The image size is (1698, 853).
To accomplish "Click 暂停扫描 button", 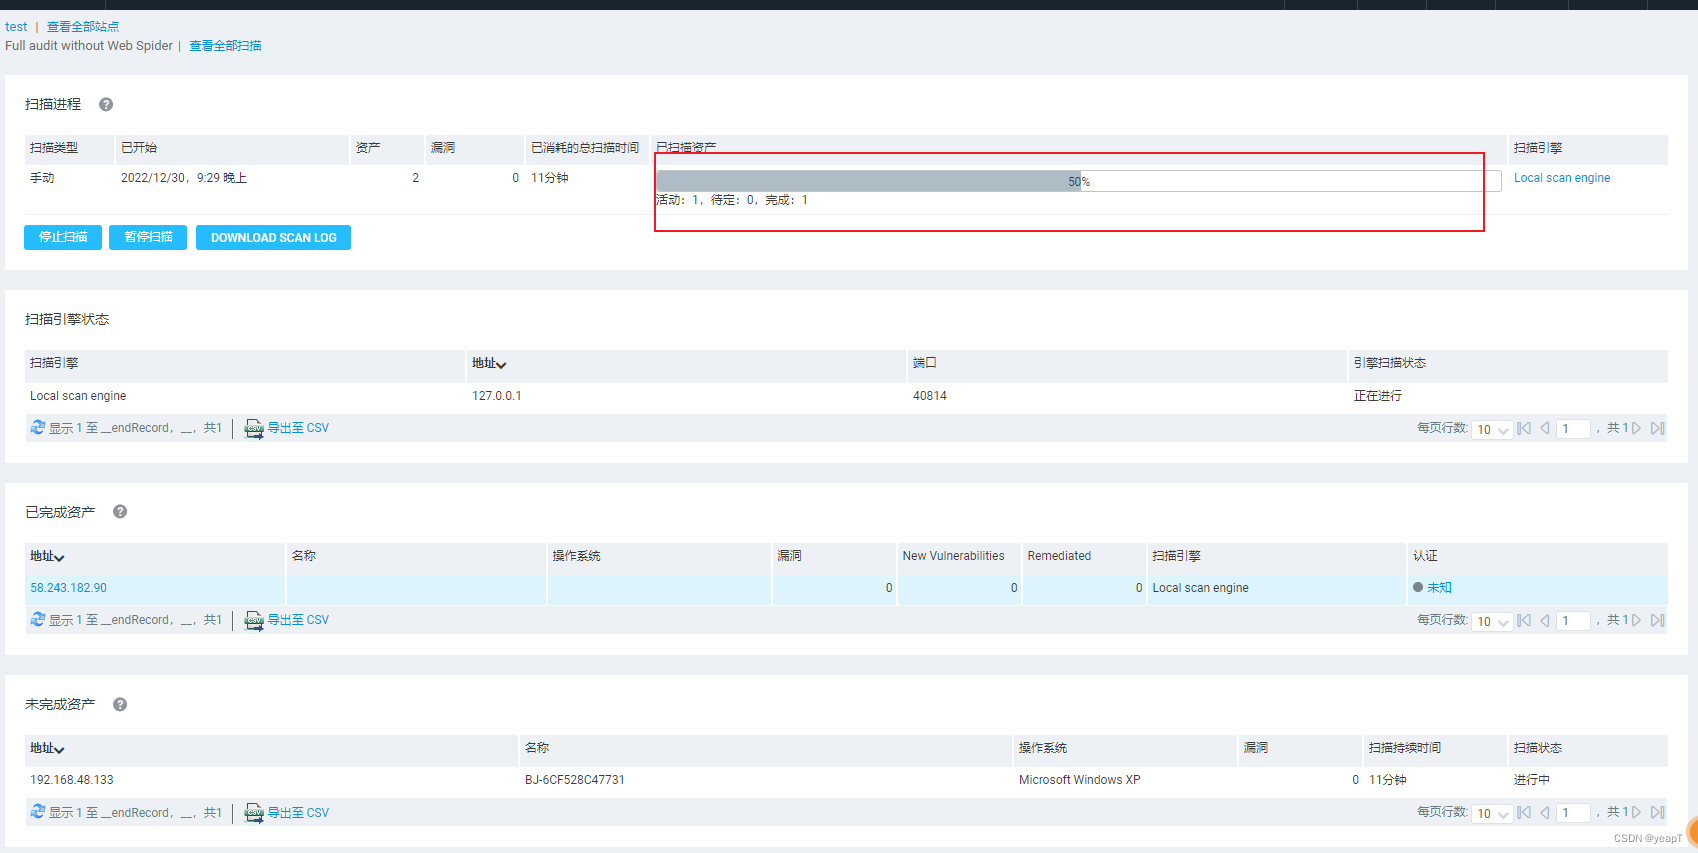I will click(x=148, y=237).
